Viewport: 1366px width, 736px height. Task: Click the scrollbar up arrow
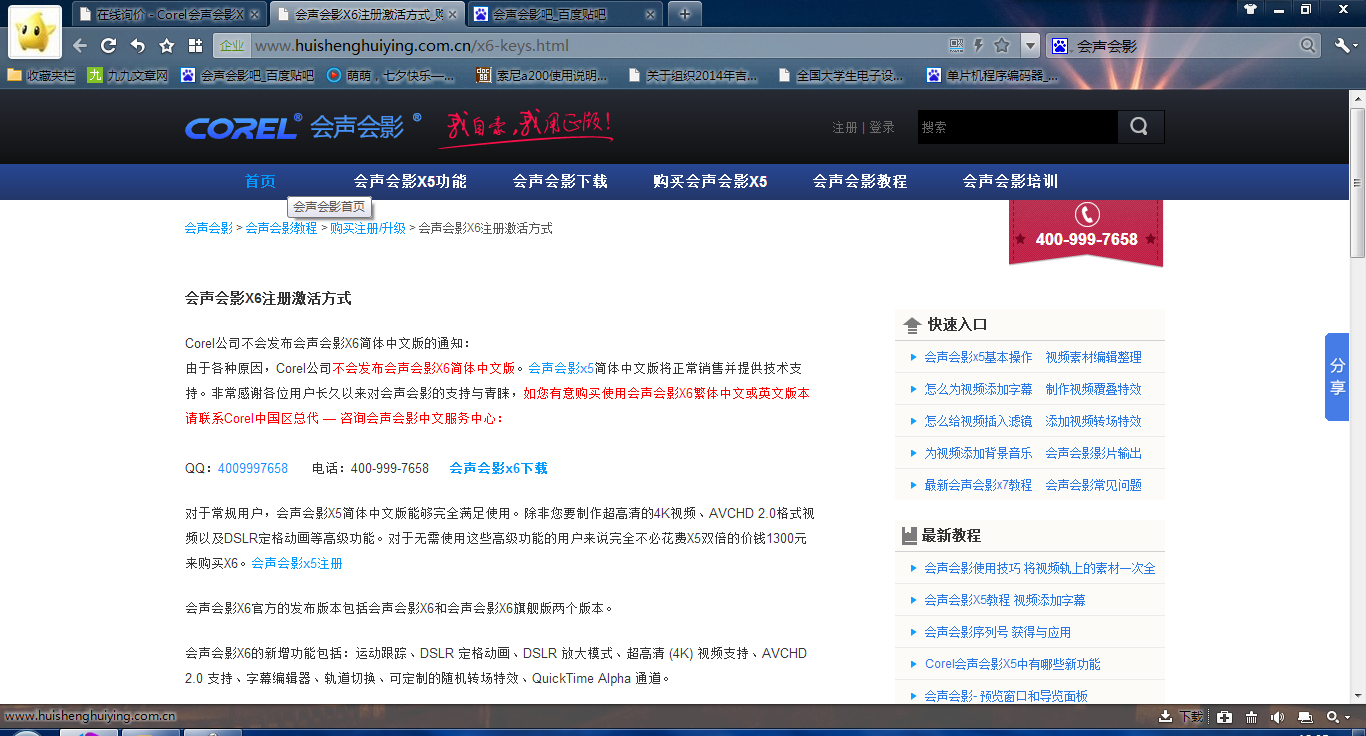tap(1357, 98)
